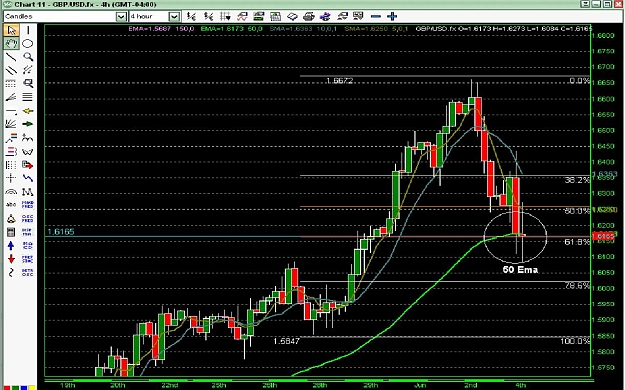
Task: Click the 38.2% Fibonacci level label
Action: click(576, 180)
